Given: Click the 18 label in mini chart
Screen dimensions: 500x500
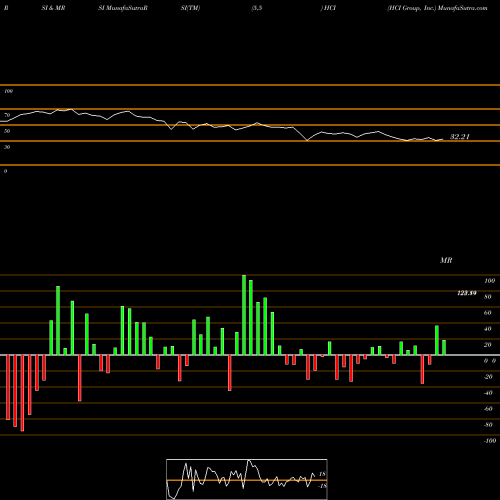Looking at the screenshot, I should coord(322,474).
